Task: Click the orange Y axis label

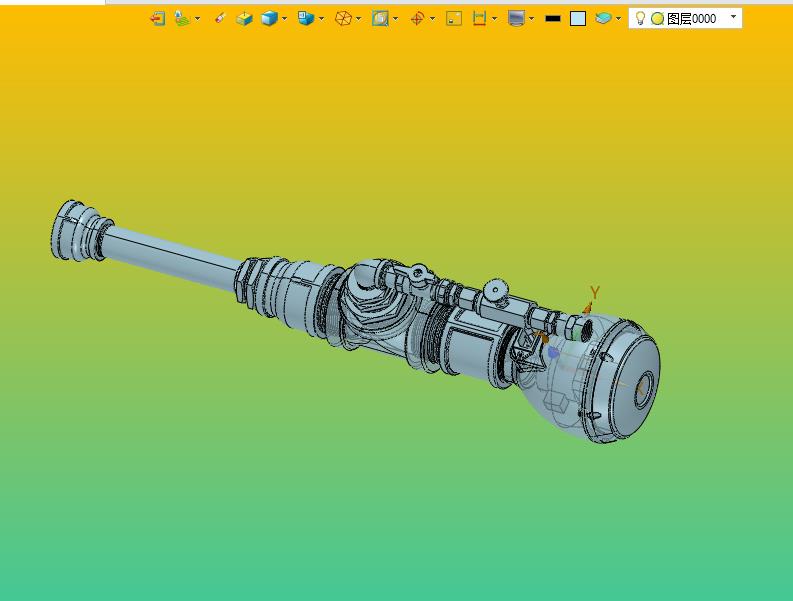Action: click(595, 292)
